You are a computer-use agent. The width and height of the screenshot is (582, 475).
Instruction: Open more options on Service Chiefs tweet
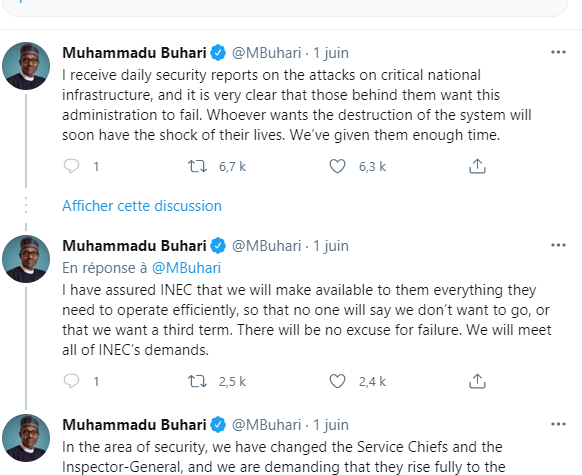[x=558, y=424]
